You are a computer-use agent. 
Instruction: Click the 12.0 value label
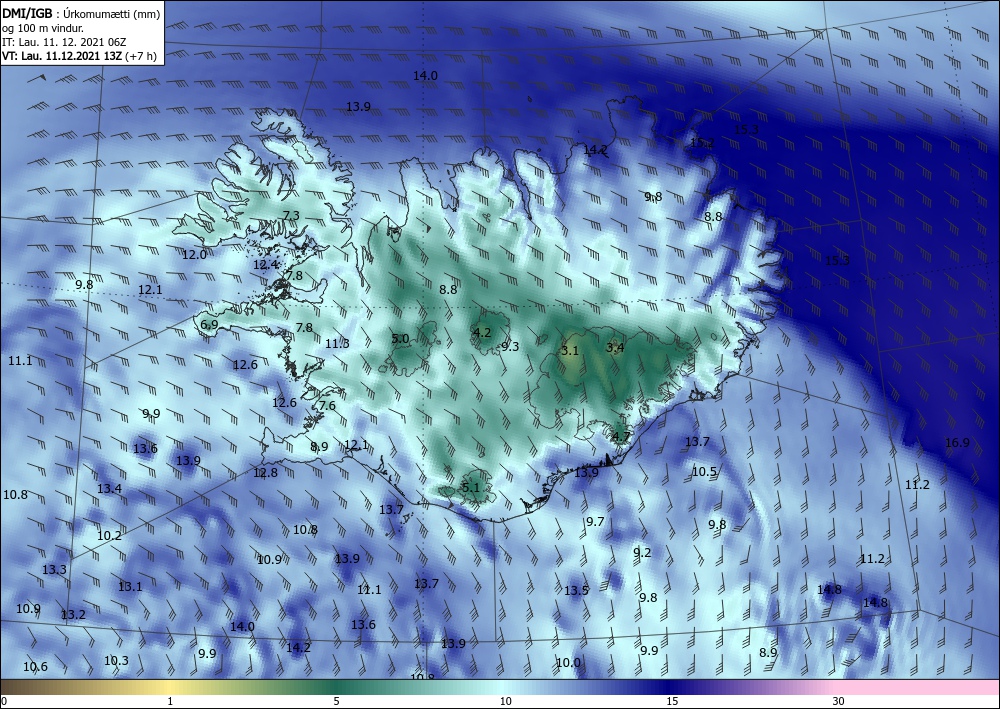coord(195,254)
